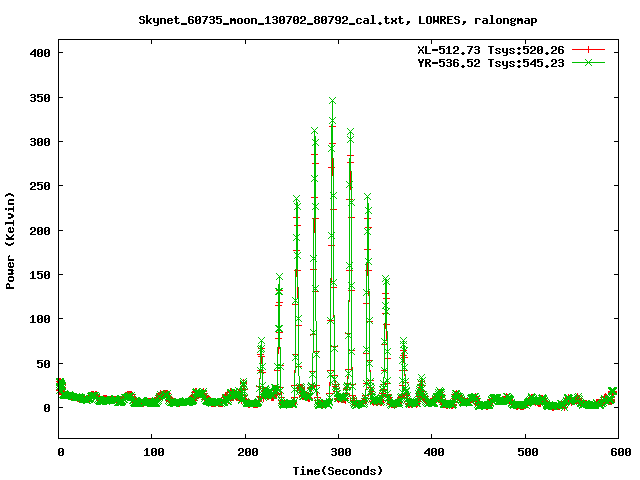Click the 150 tick label on power axis

click(40, 275)
